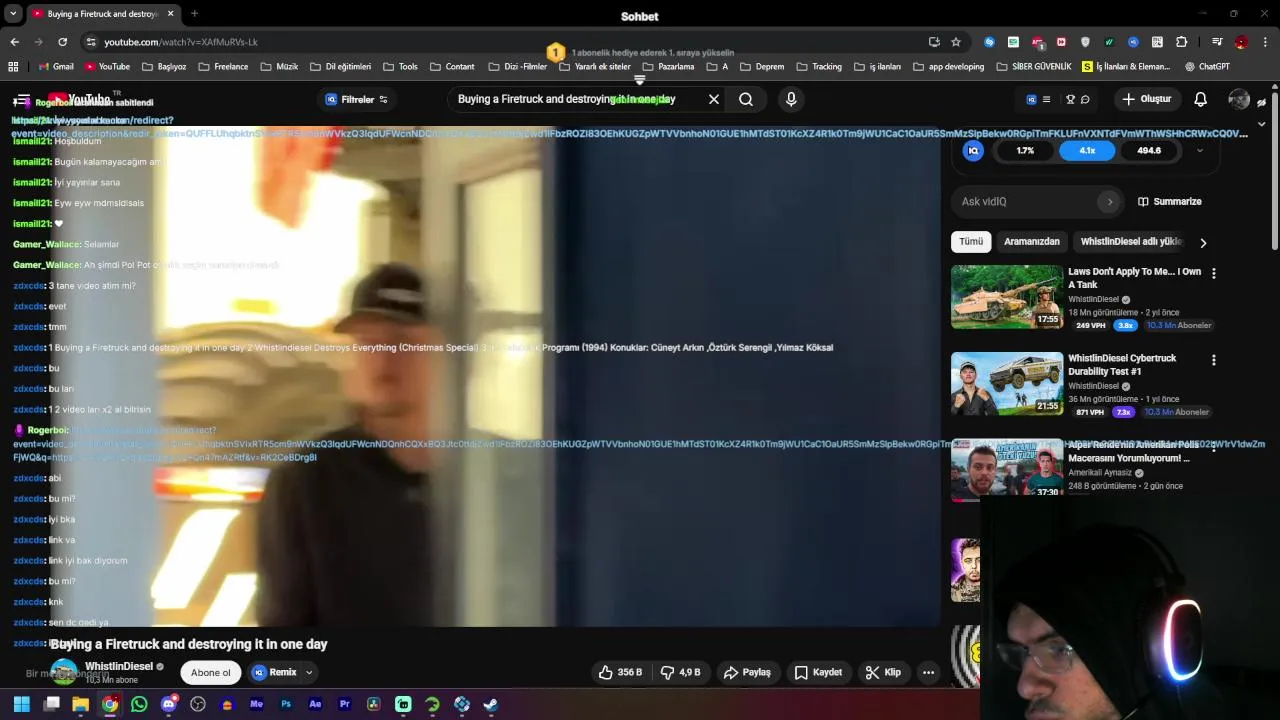Dislike the video (4,9 B thumbs down)

pos(681,672)
